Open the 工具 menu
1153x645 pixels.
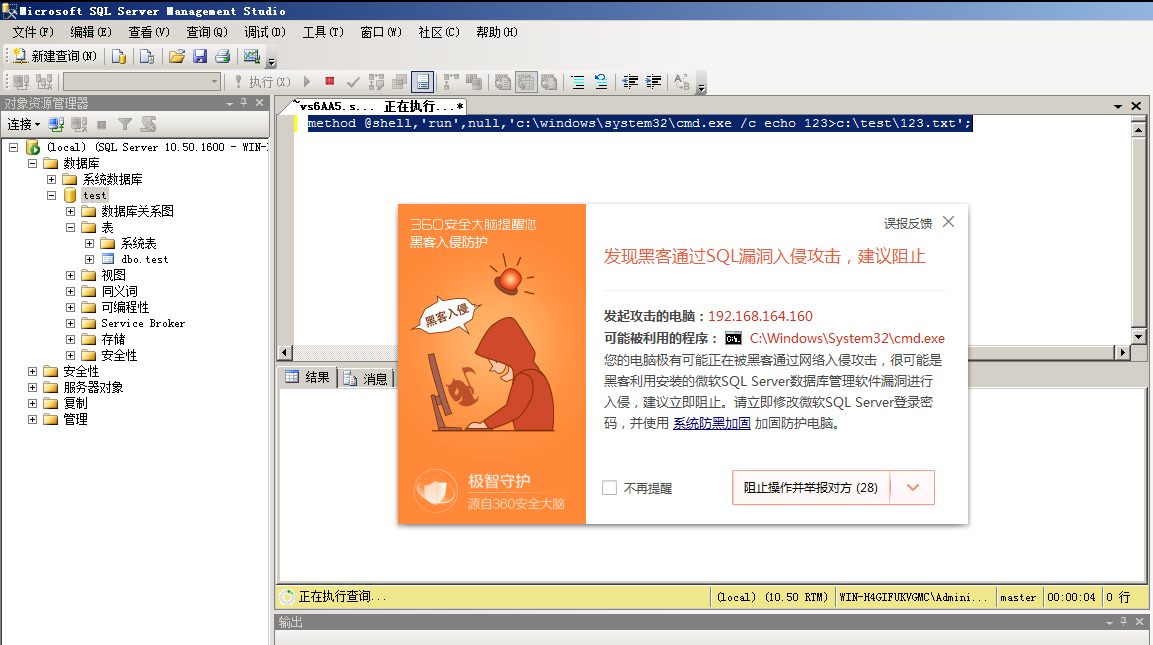pyautogui.click(x=323, y=32)
